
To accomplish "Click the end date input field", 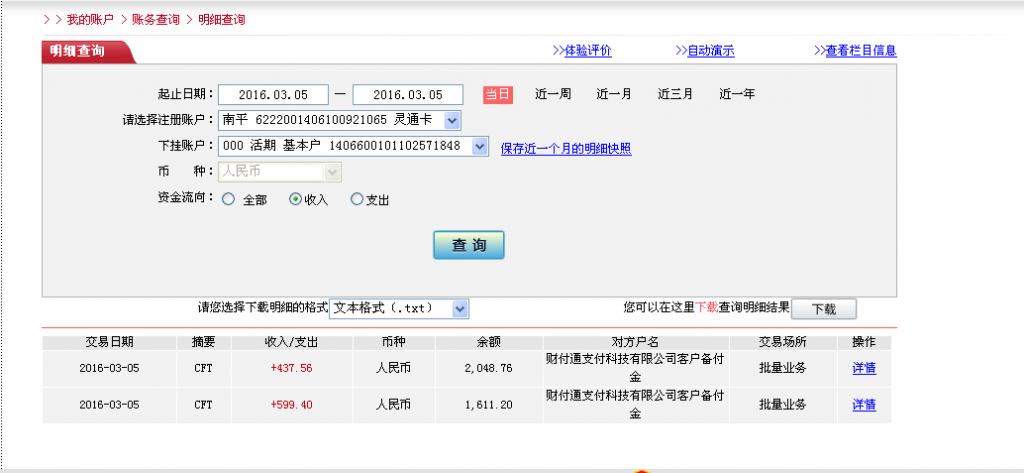I will click(408, 95).
